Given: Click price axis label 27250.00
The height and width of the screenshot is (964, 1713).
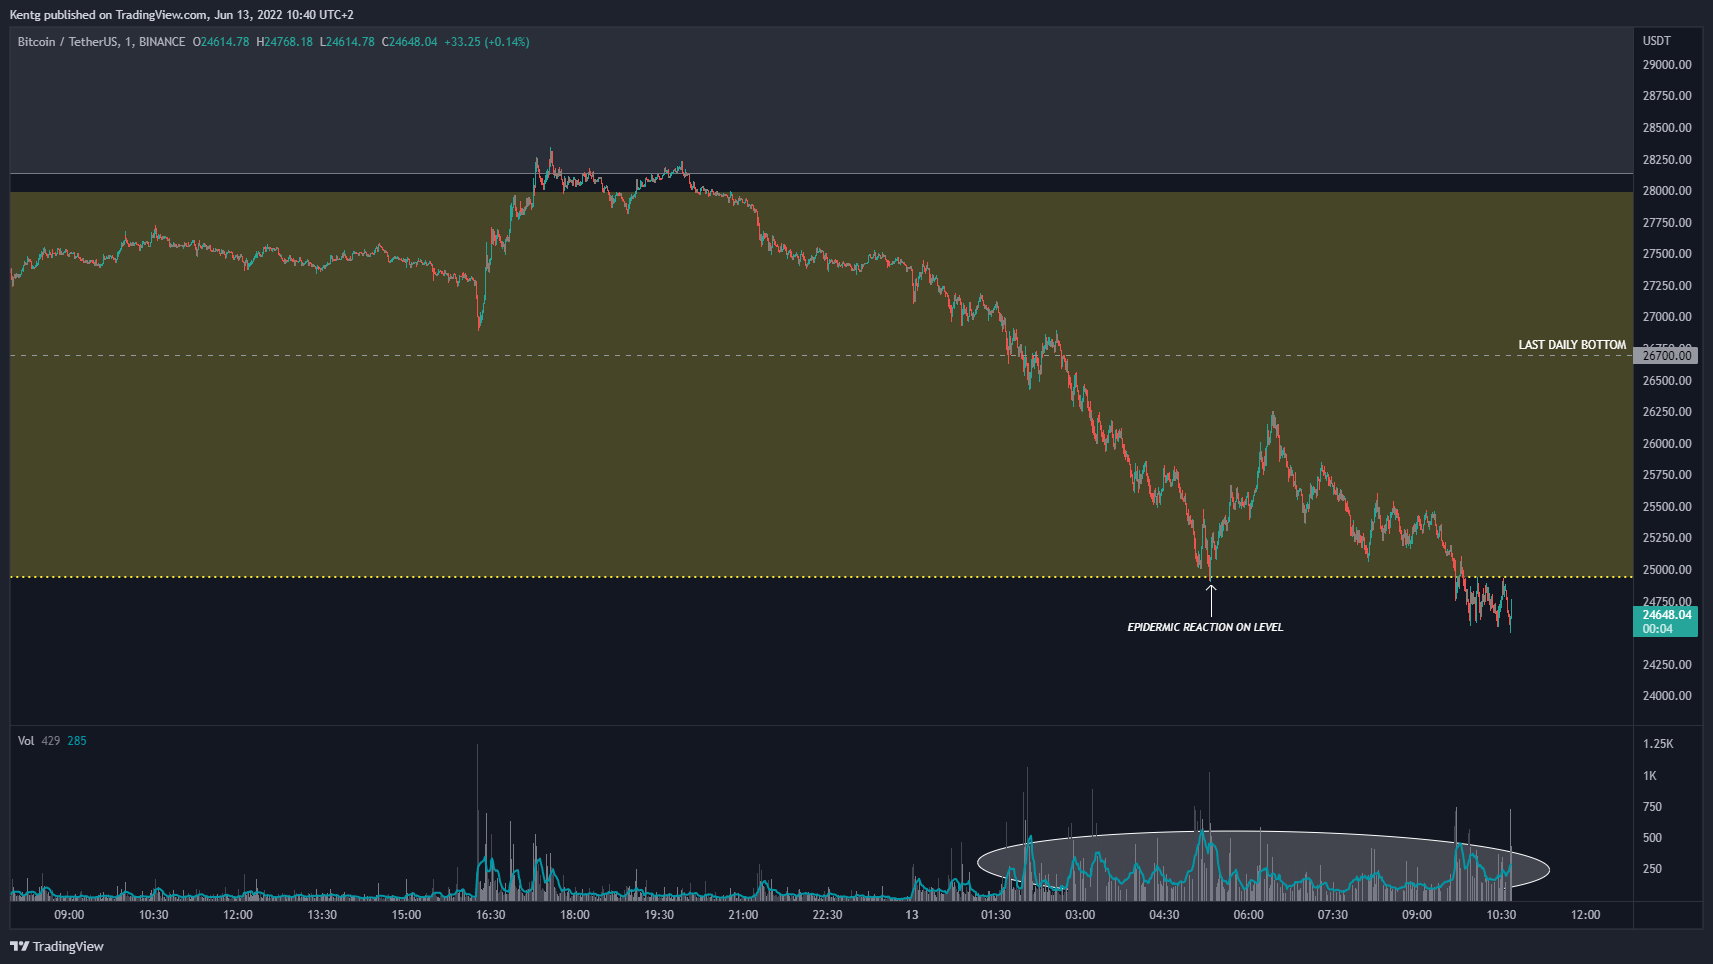Looking at the screenshot, I should [x=1667, y=286].
